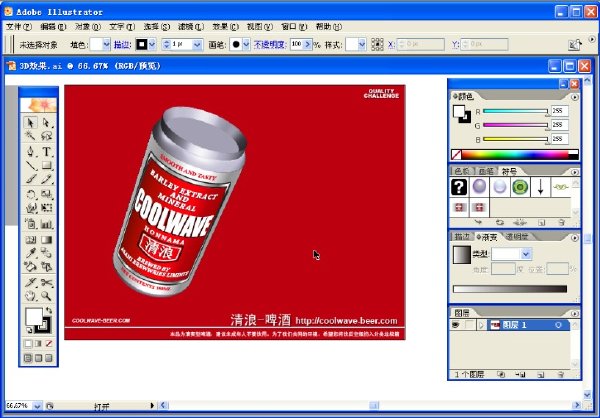Click status bar 打开 arrow button
The image size is (600, 418).
tap(152, 405)
